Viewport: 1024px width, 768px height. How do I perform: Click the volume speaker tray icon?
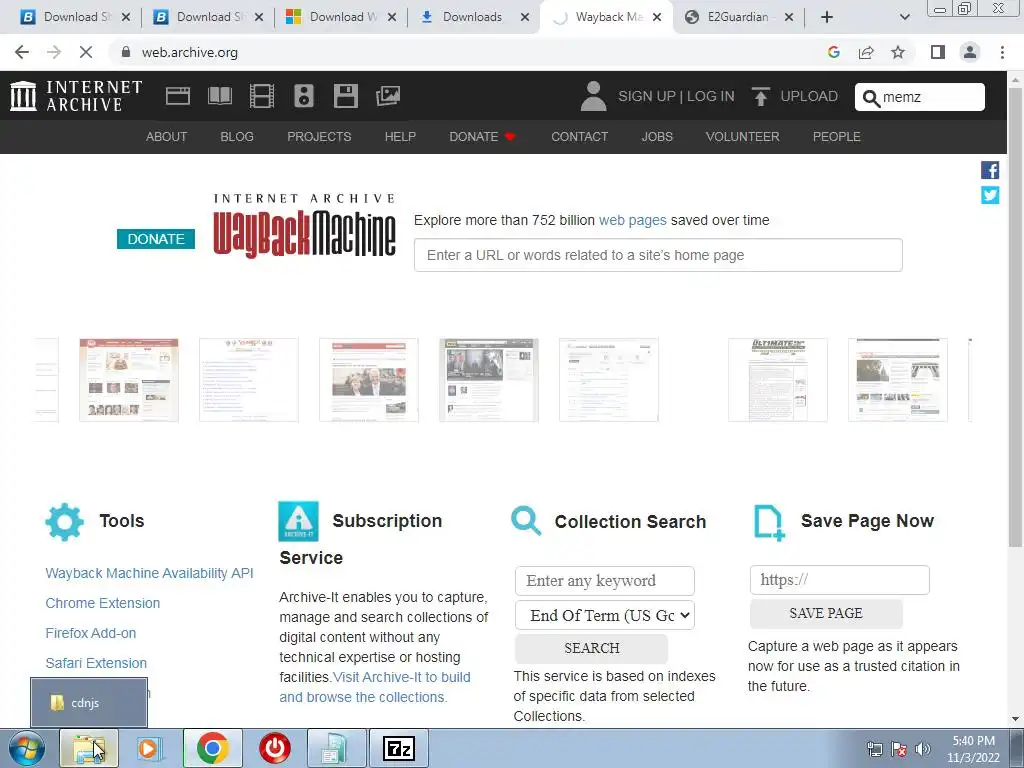coord(923,749)
